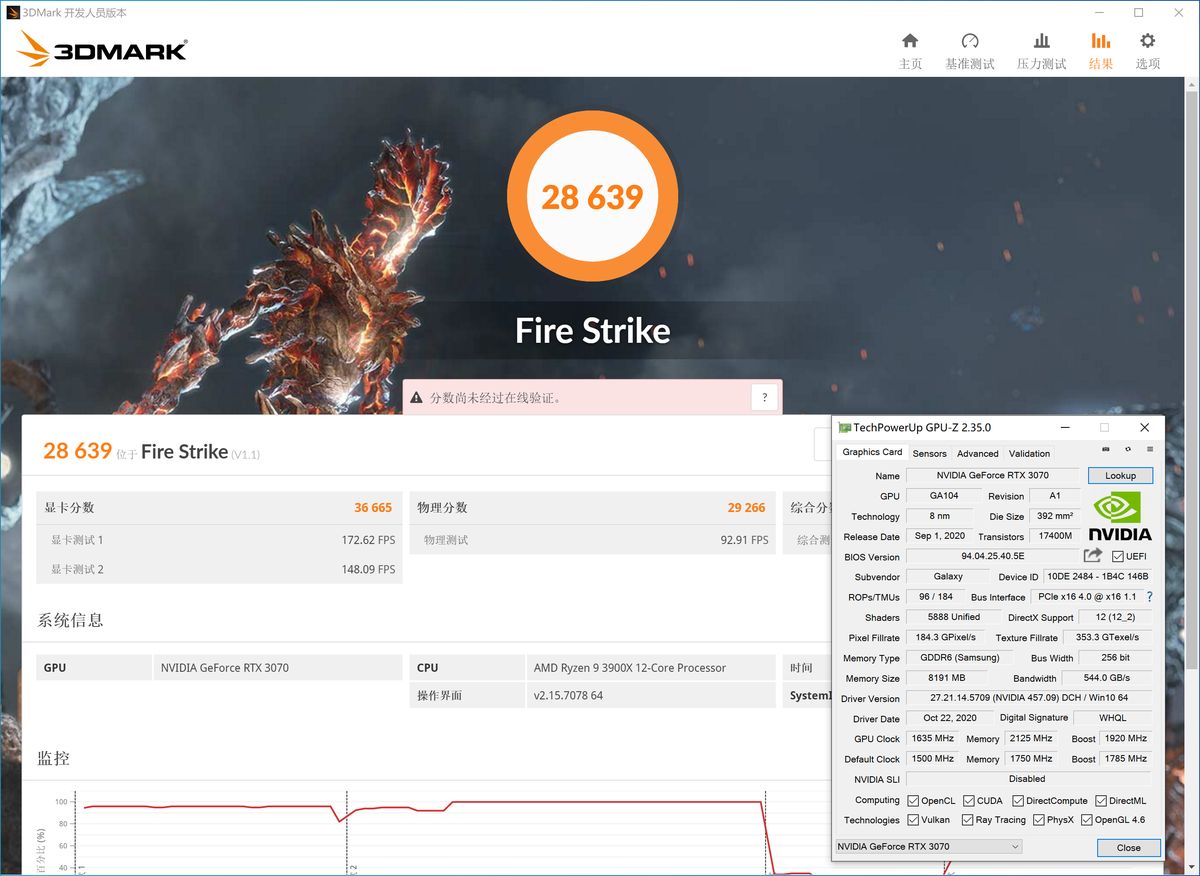Screen dimensions: 1200x876
Task: Toggle the OpenCL checkbox
Action: (913, 801)
